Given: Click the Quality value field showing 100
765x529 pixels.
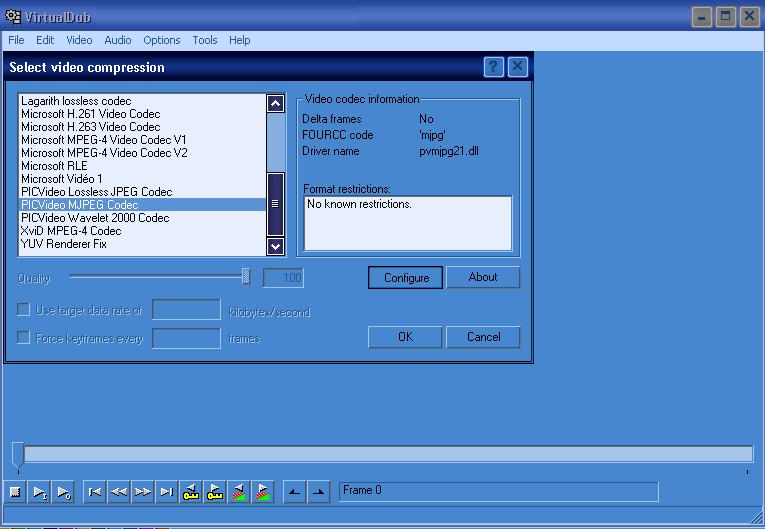Looking at the screenshot, I should click(283, 278).
